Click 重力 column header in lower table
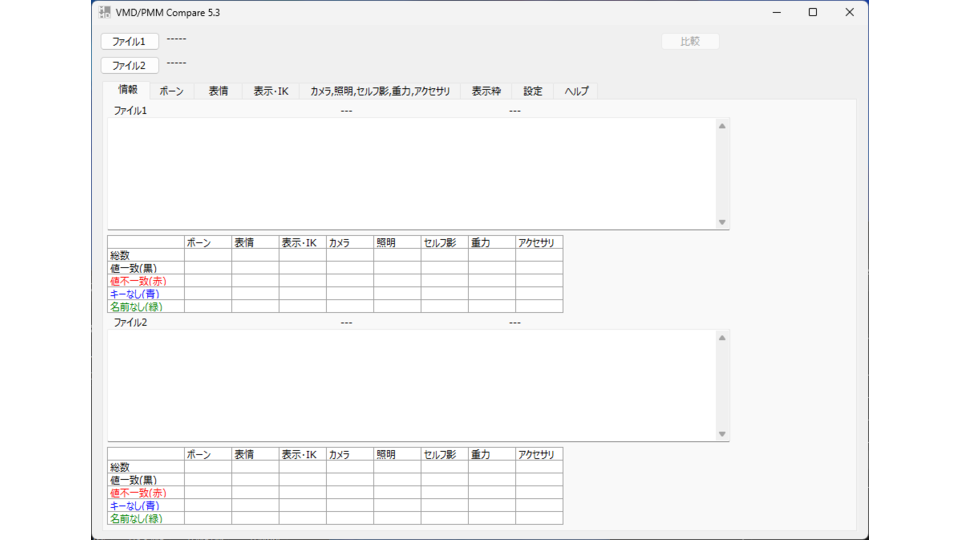960x540 pixels. pos(492,454)
